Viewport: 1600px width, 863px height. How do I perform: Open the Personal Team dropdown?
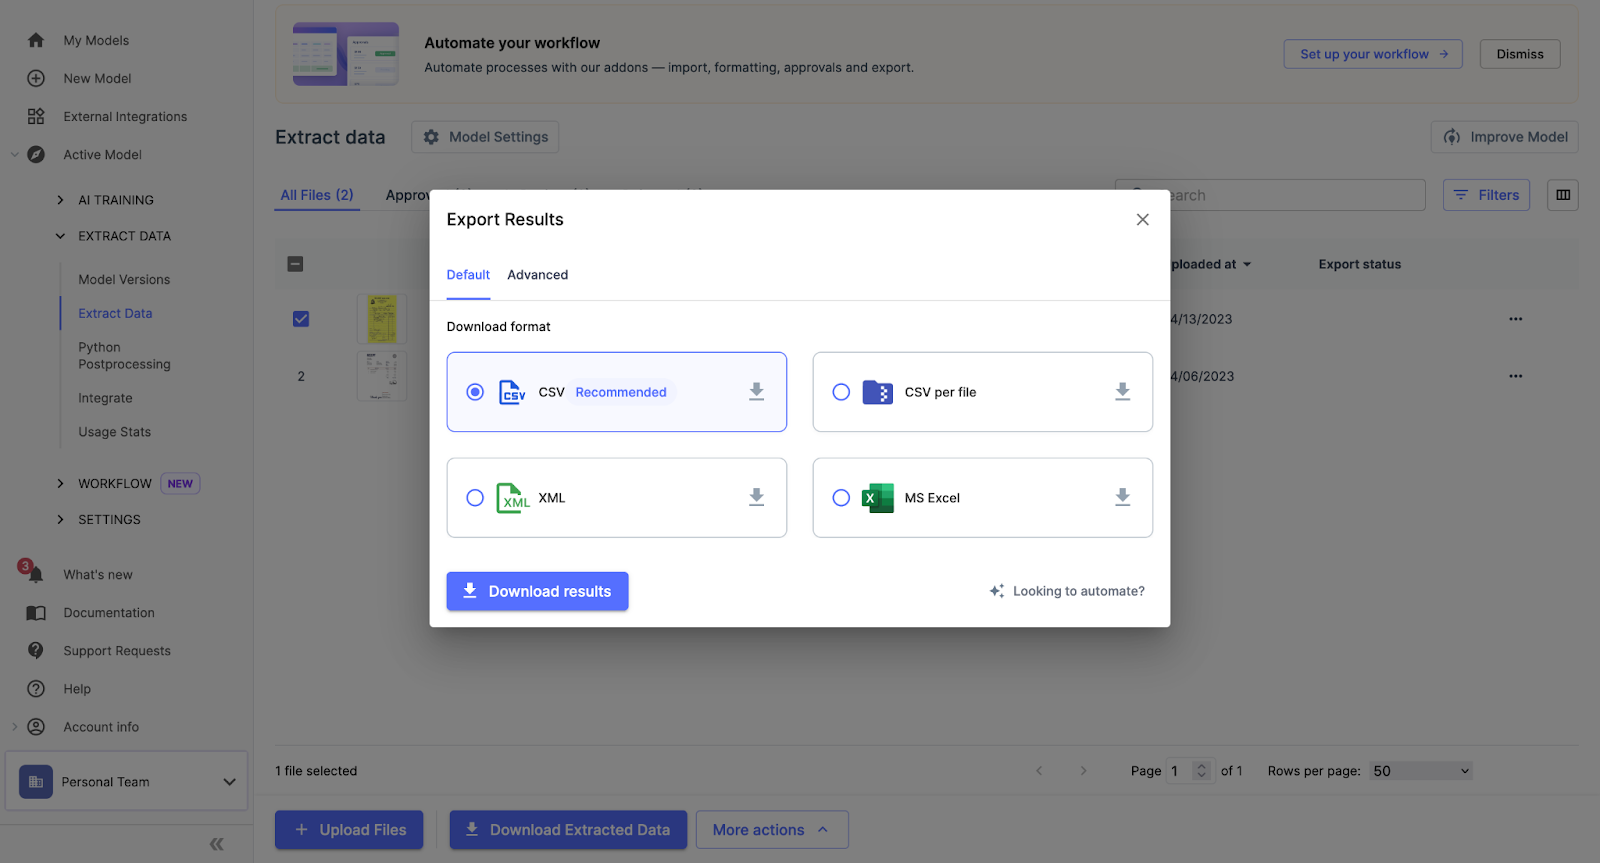(127, 782)
